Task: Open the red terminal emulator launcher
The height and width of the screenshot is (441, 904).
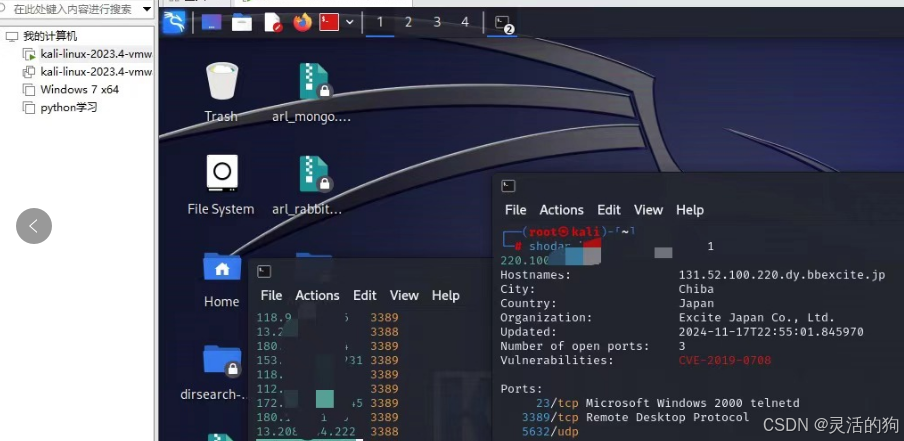Action: point(329,22)
